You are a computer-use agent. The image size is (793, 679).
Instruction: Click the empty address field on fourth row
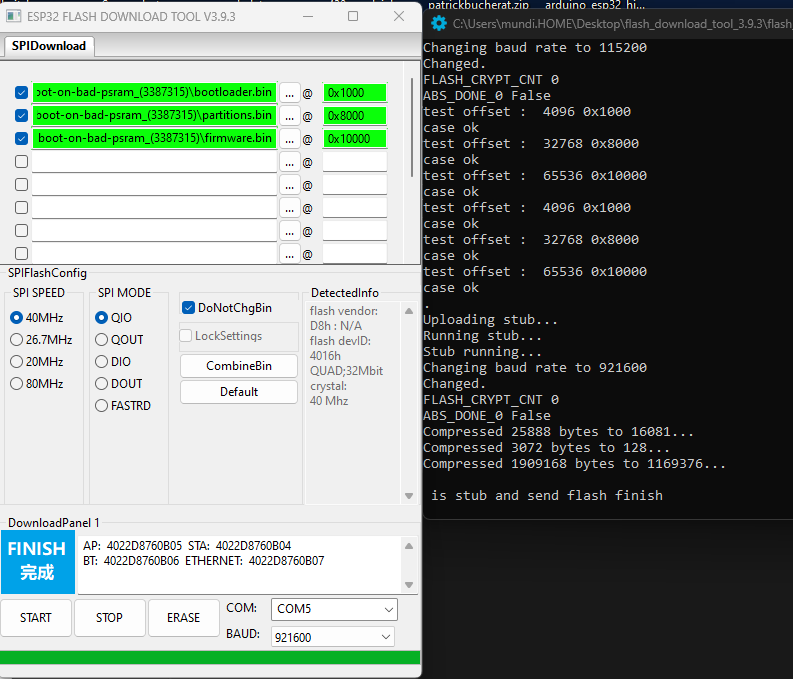(355, 162)
